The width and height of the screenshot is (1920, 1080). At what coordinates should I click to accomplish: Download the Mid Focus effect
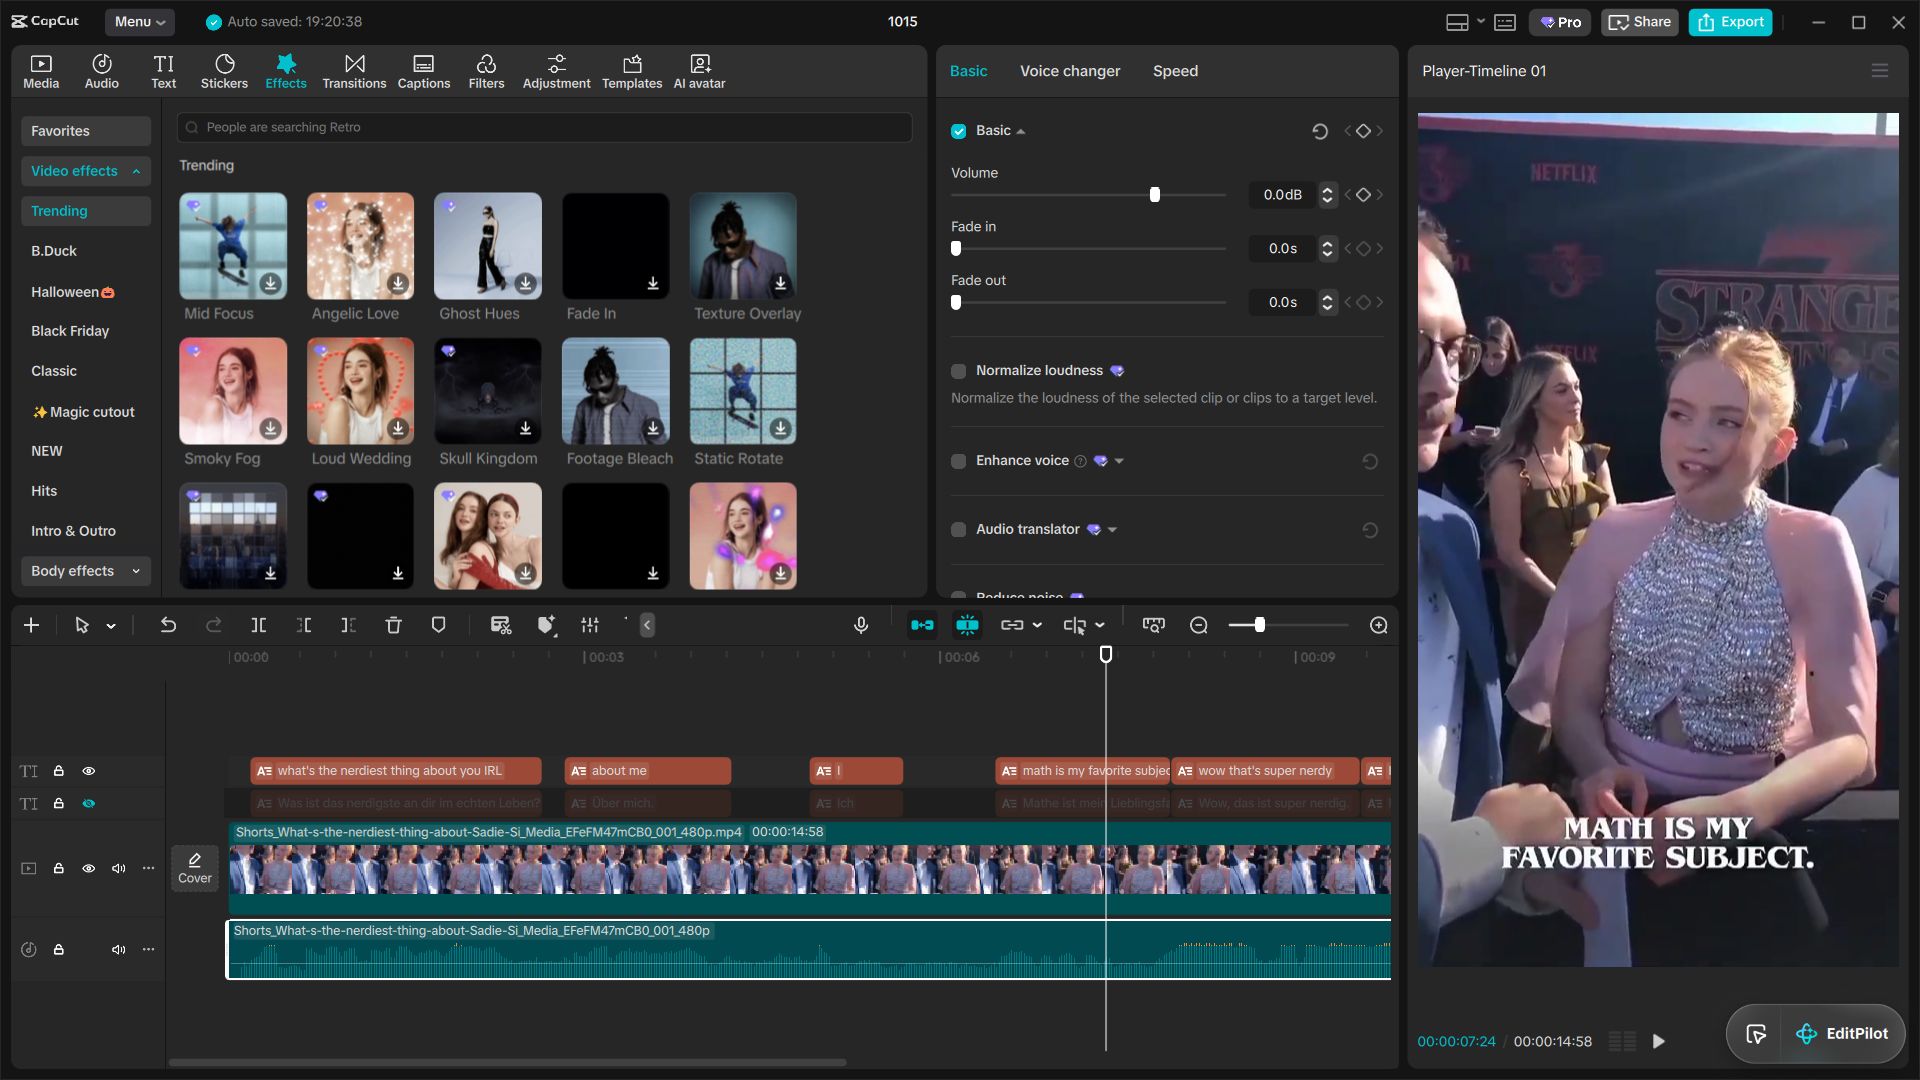pyautogui.click(x=270, y=284)
